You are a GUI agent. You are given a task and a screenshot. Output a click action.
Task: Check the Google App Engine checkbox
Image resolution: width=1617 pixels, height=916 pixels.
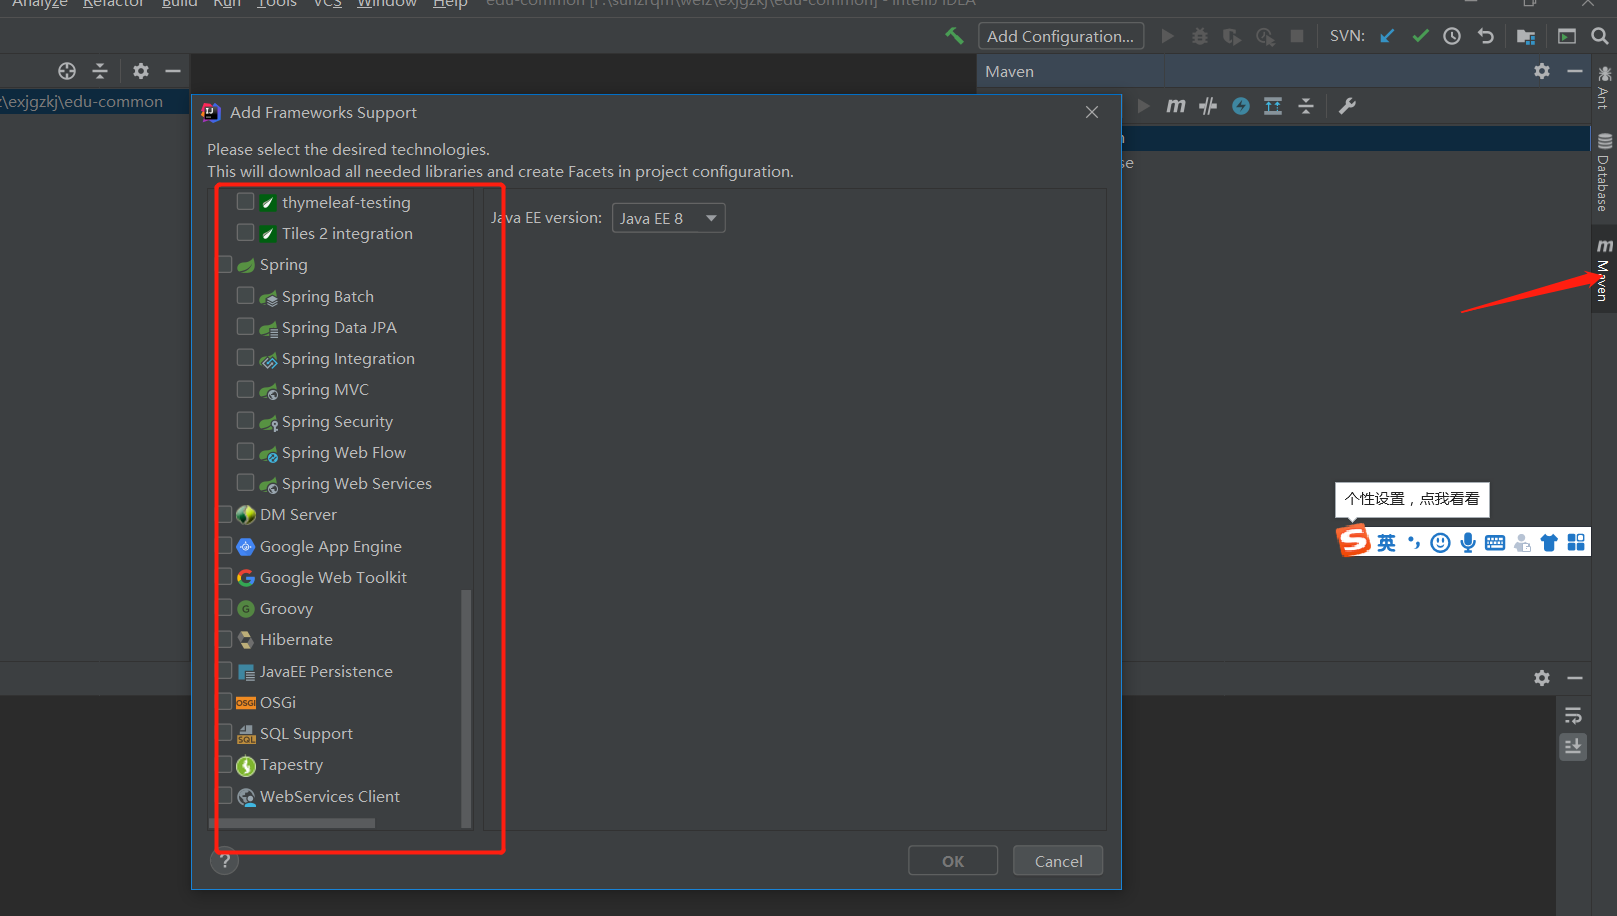tap(224, 546)
